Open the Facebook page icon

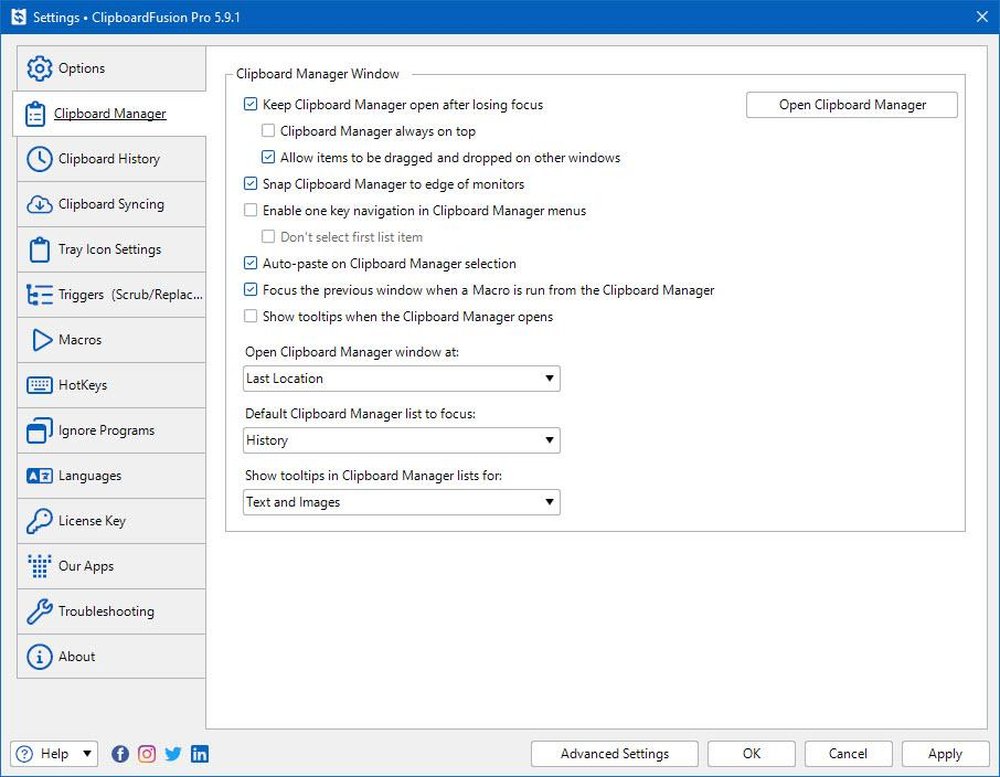tap(120, 754)
